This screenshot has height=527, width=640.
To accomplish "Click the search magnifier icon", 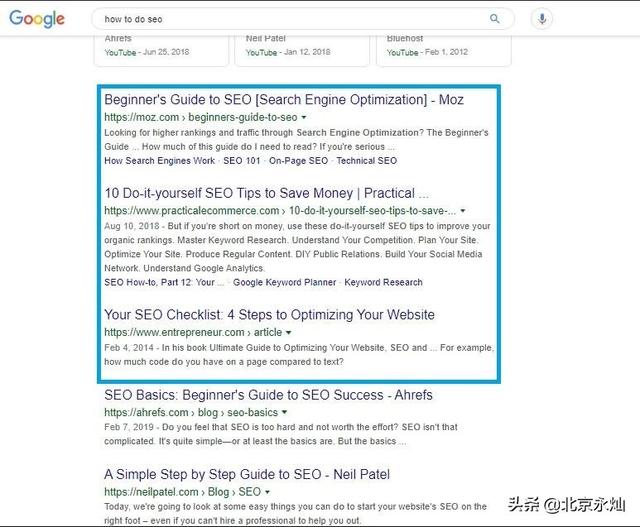I will (494, 18).
